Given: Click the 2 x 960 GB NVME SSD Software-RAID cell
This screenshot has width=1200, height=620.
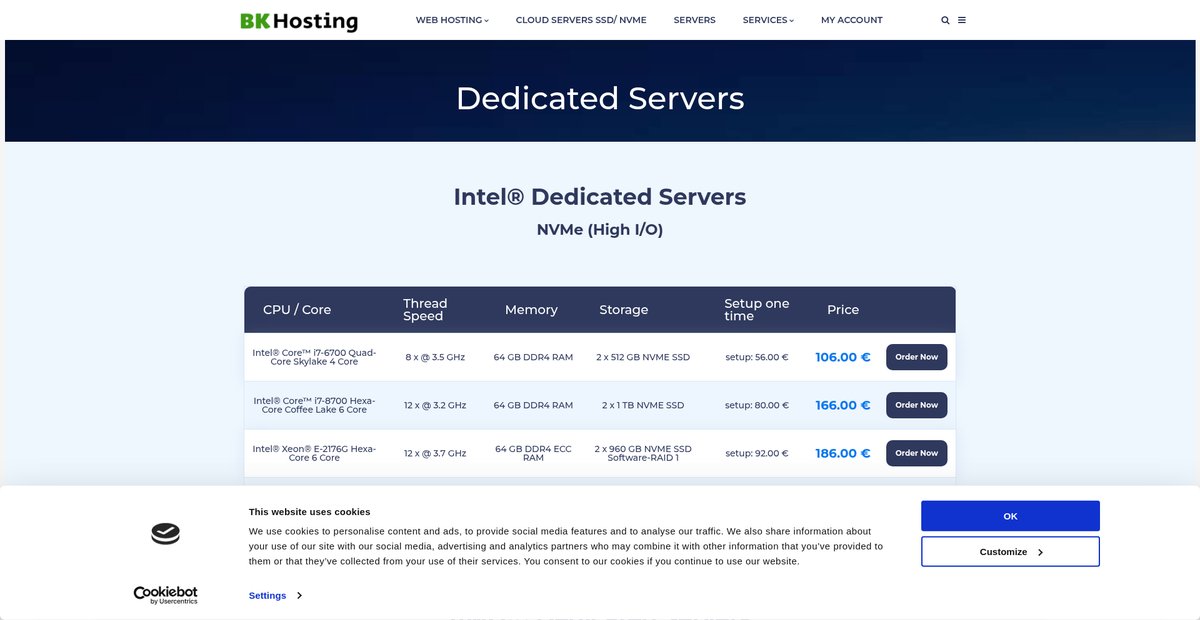Looking at the screenshot, I should (x=643, y=453).
